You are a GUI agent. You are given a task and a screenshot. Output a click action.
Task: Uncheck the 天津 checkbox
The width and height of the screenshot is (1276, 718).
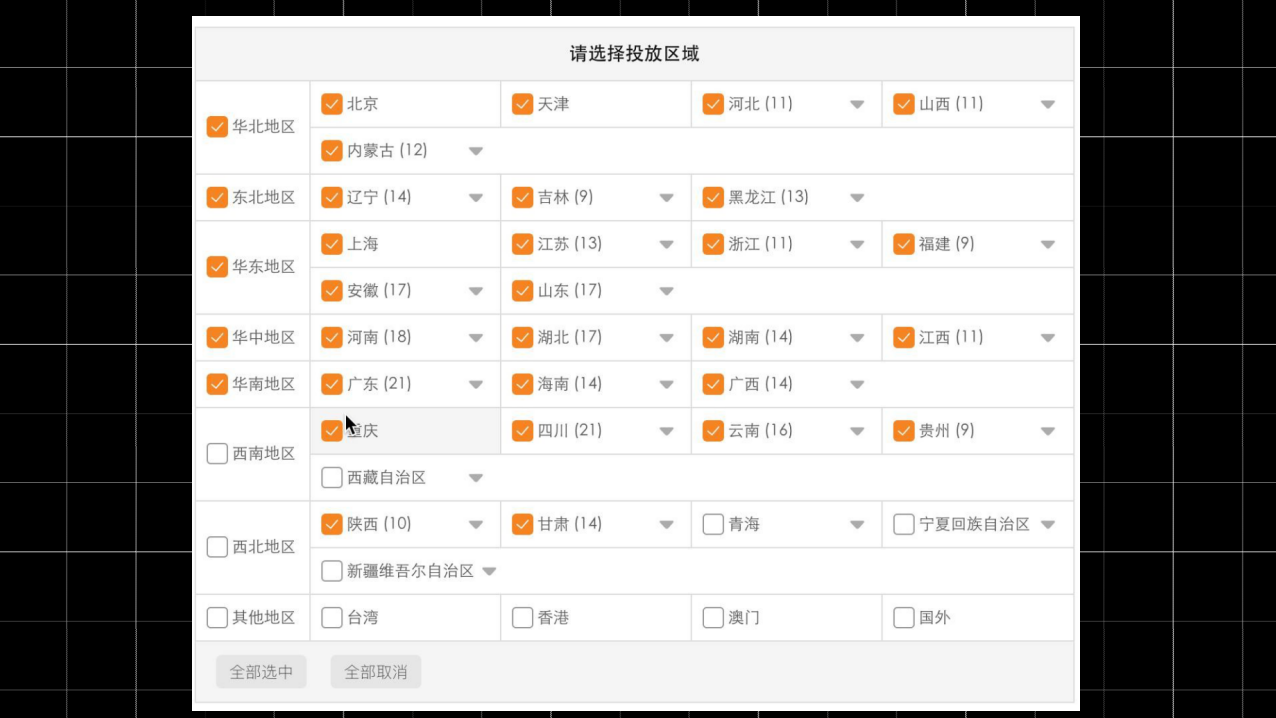522,104
